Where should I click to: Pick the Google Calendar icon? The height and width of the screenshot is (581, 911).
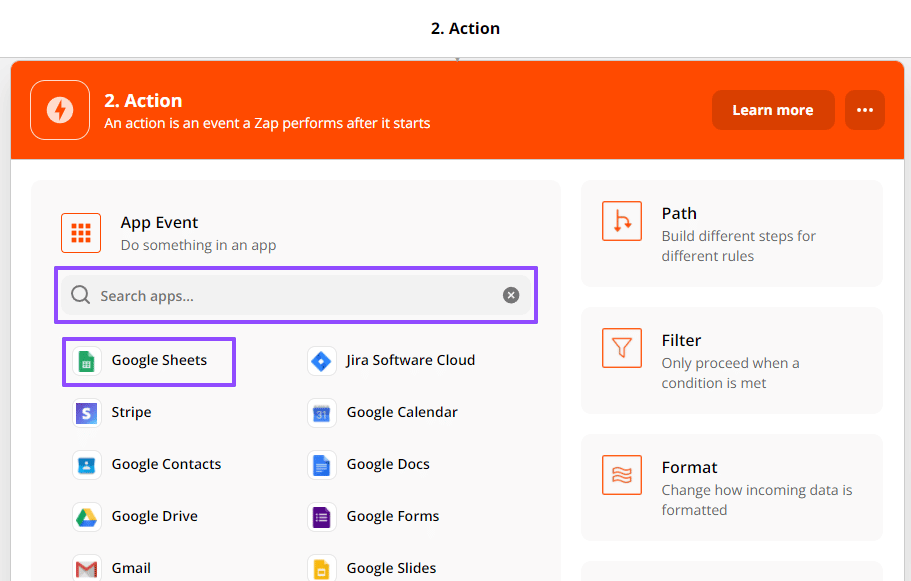click(321, 413)
